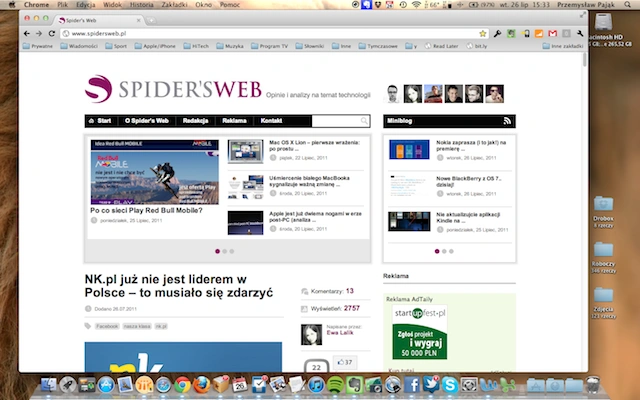Select the second dot of the main article carousel
The height and width of the screenshot is (400, 640).
click(x=224, y=251)
